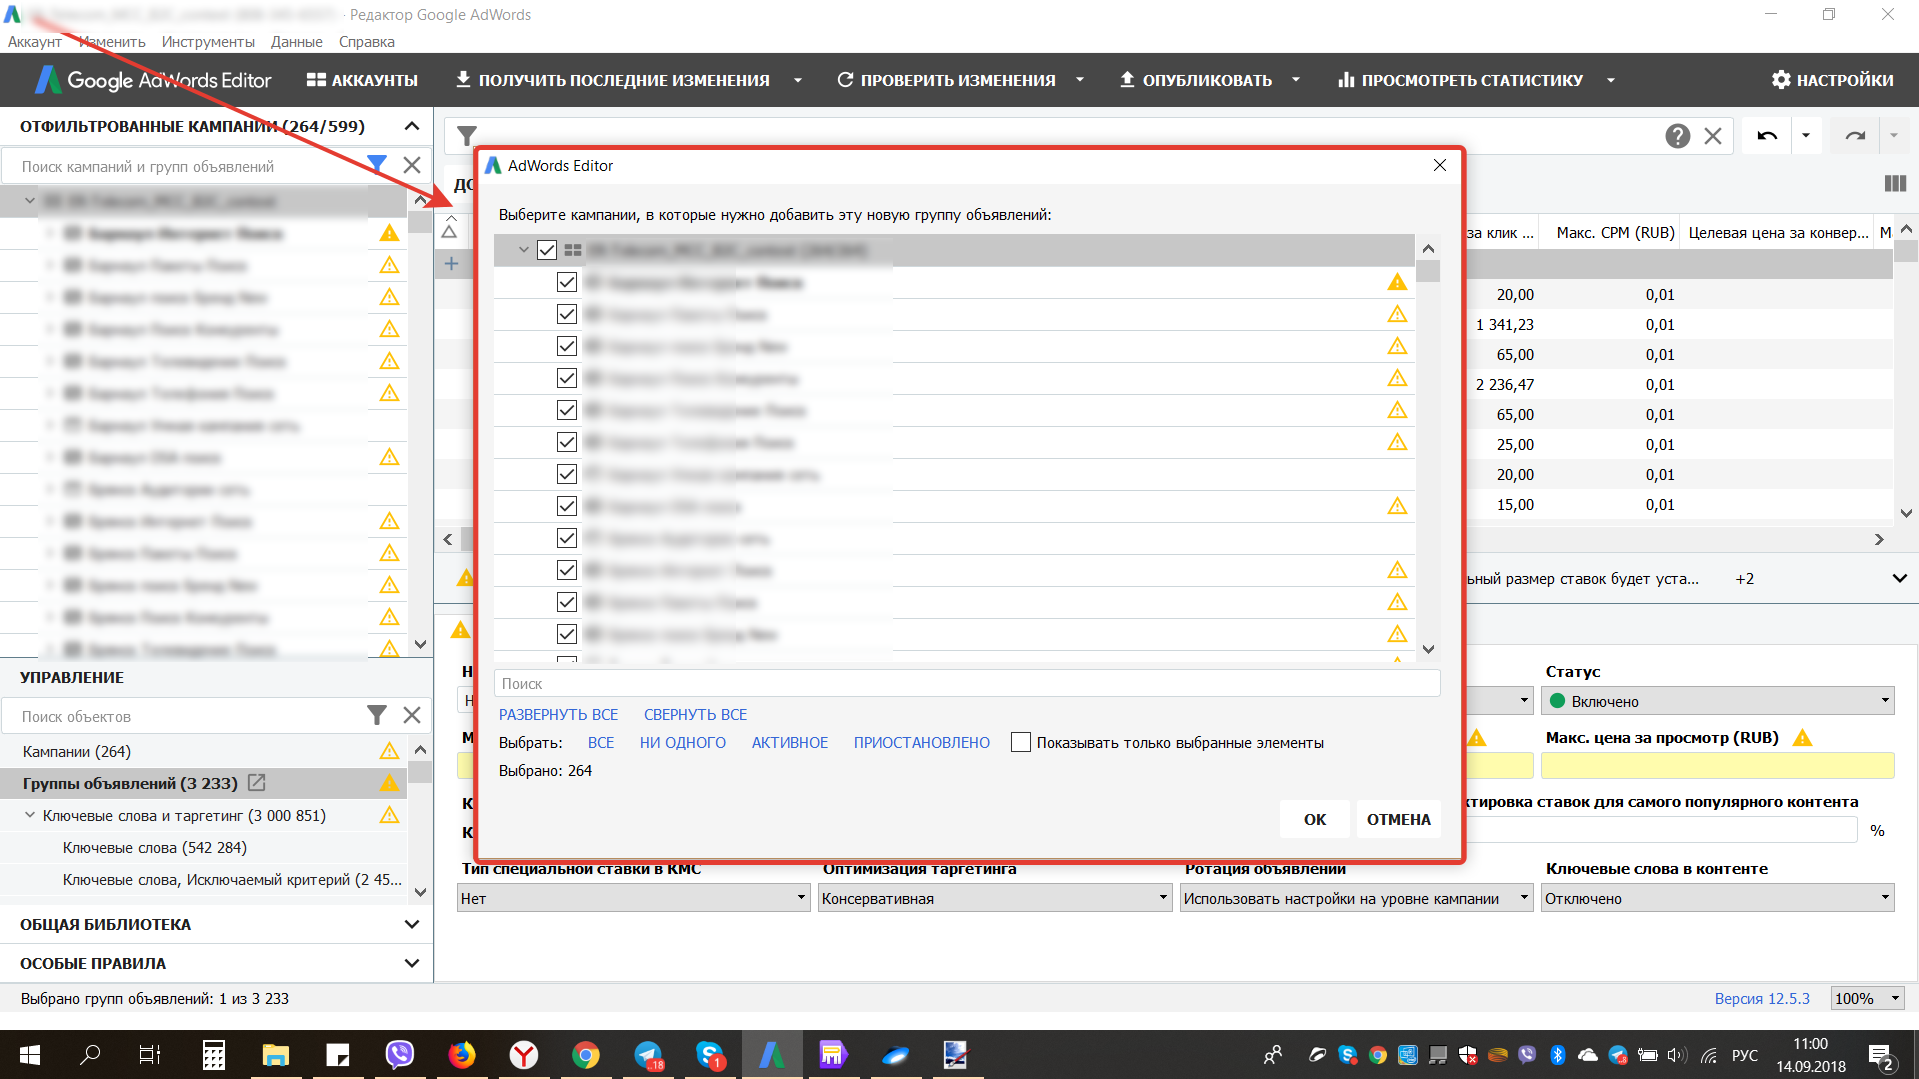Open Telegram from the taskbar
This screenshot has height=1079, width=1919.
click(648, 1055)
